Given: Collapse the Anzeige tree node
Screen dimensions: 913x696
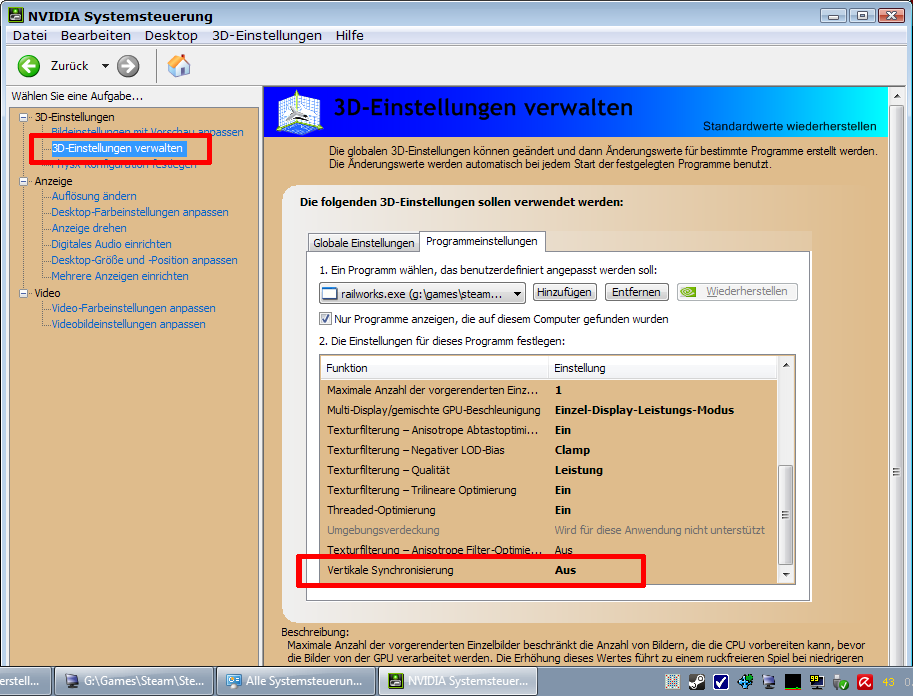Looking at the screenshot, I should point(23,181).
